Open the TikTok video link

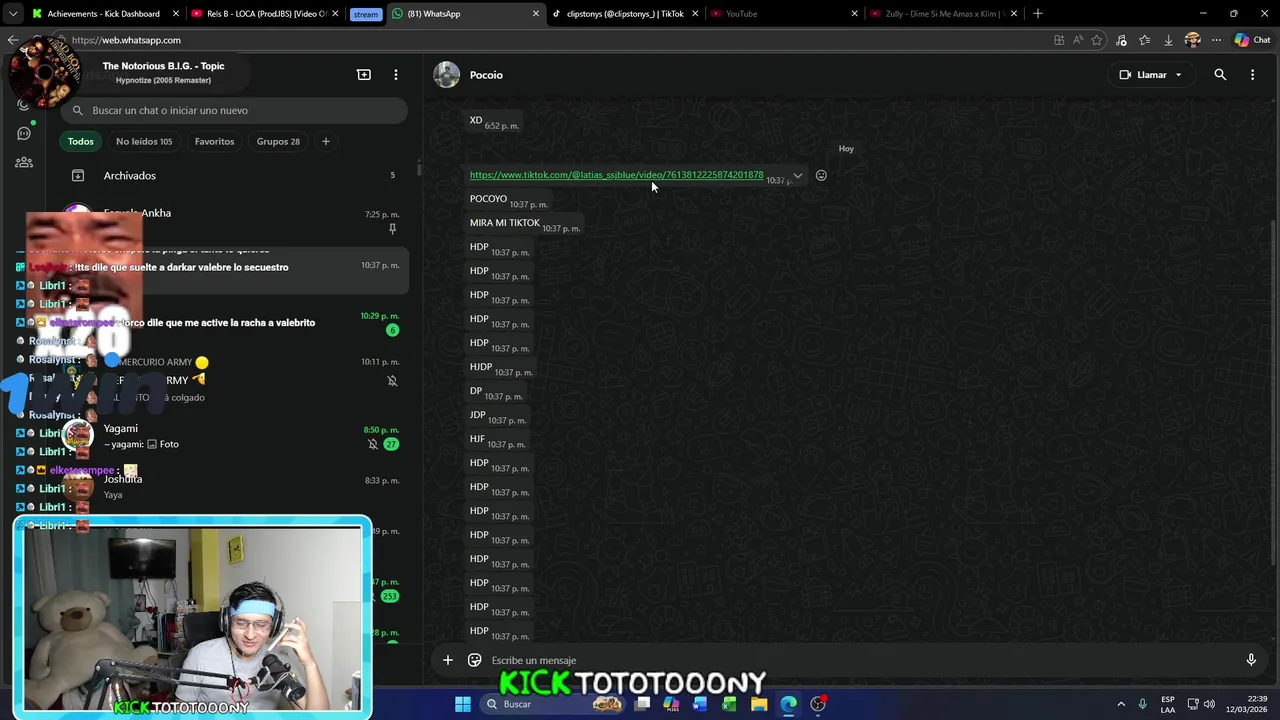point(616,175)
